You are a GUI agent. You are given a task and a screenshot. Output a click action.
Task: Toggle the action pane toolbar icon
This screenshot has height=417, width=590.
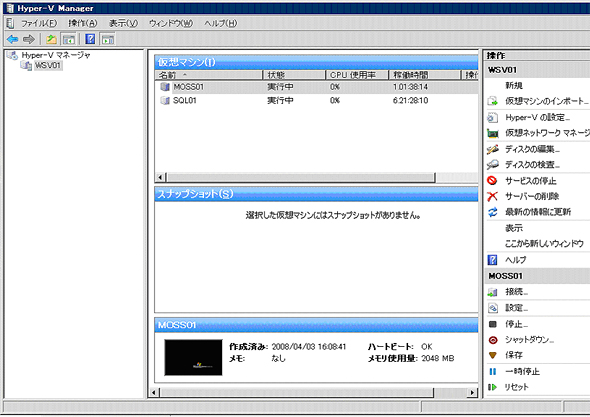(x=108, y=39)
